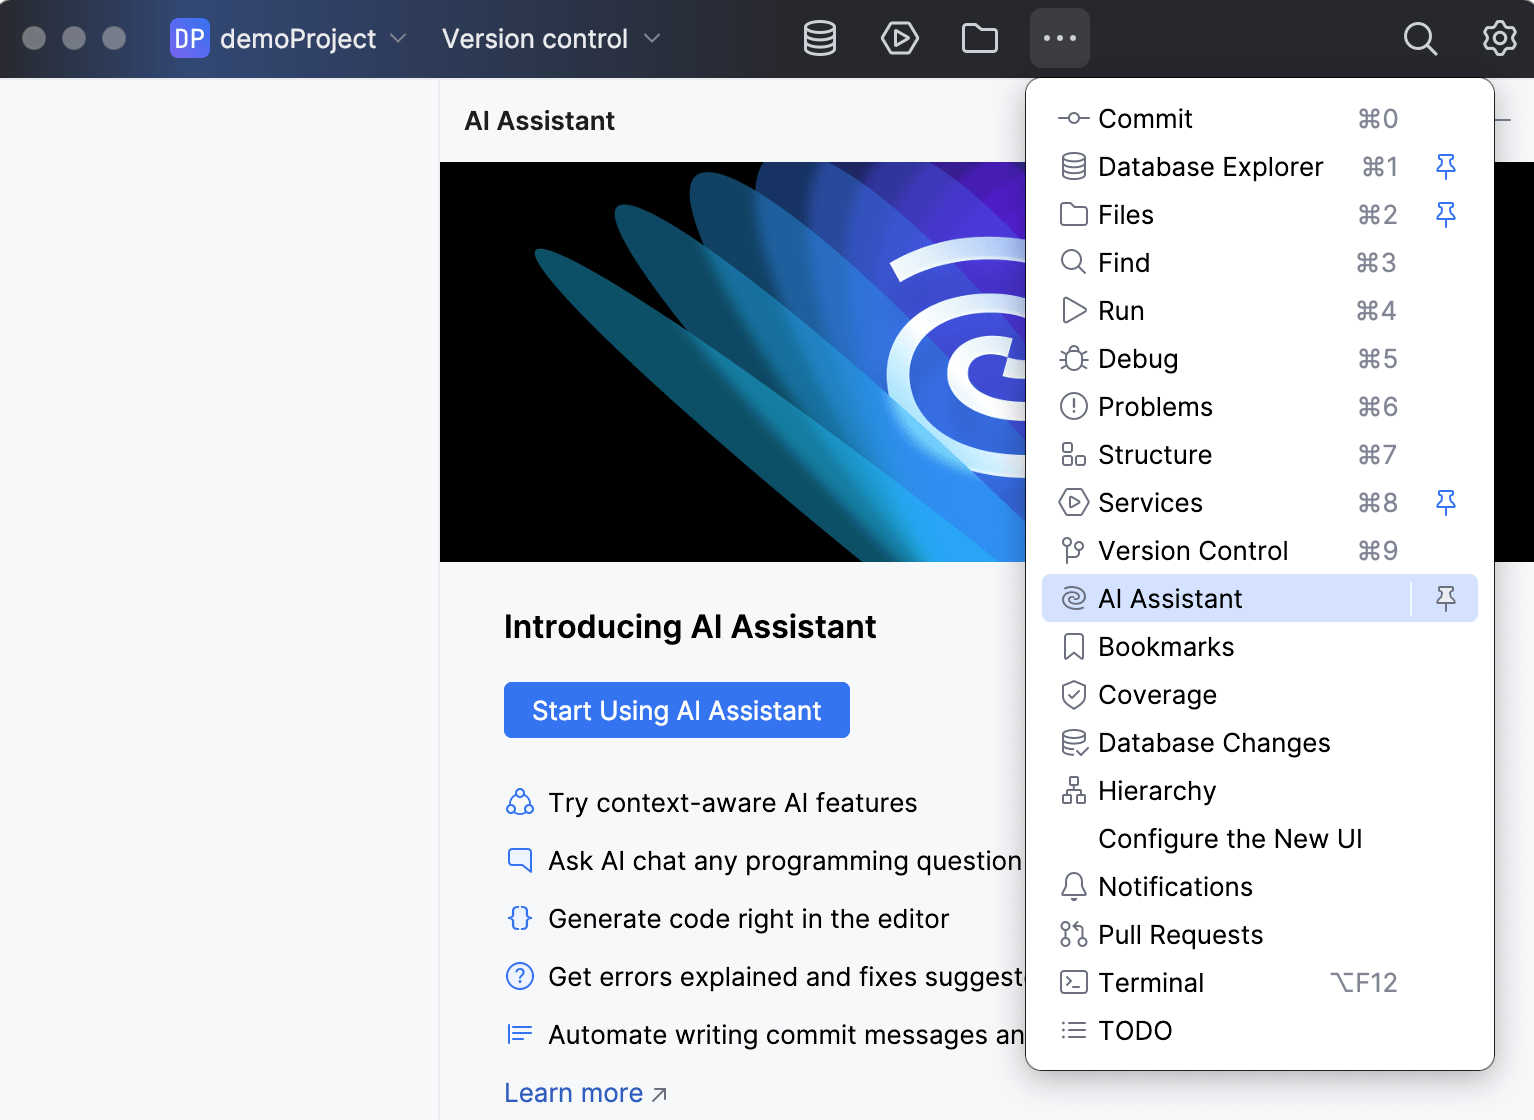
Task: Click the Services toolbar icon
Action: (x=900, y=39)
